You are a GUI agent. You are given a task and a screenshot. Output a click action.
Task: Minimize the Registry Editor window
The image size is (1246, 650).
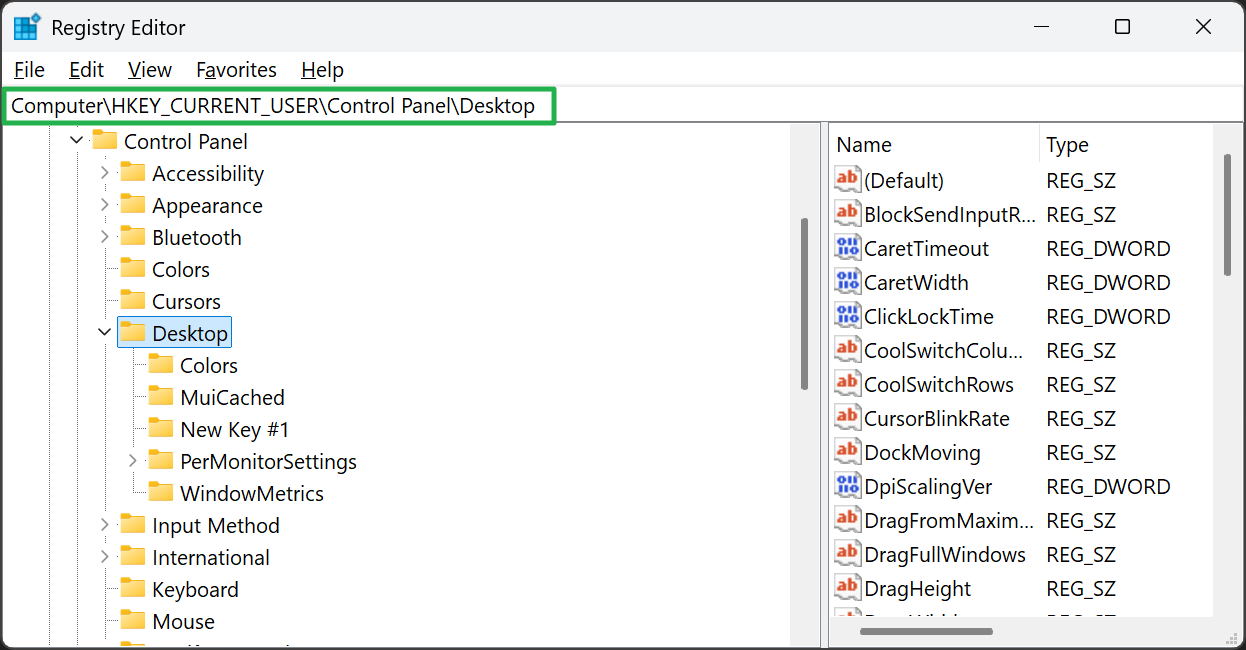[1041, 27]
